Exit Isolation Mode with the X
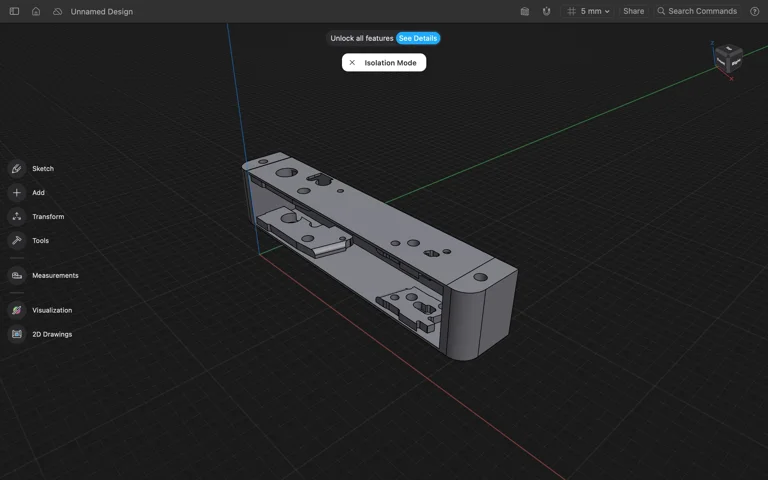Screen dimensions: 768x480 [x=352, y=63]
